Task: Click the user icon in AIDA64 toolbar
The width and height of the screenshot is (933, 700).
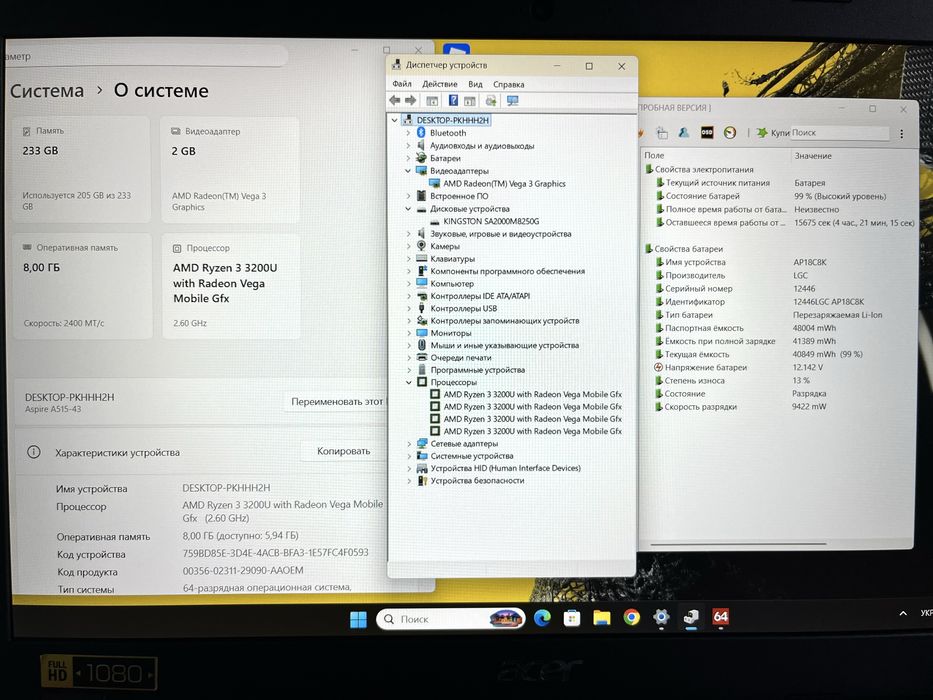Action: point(684,133)
